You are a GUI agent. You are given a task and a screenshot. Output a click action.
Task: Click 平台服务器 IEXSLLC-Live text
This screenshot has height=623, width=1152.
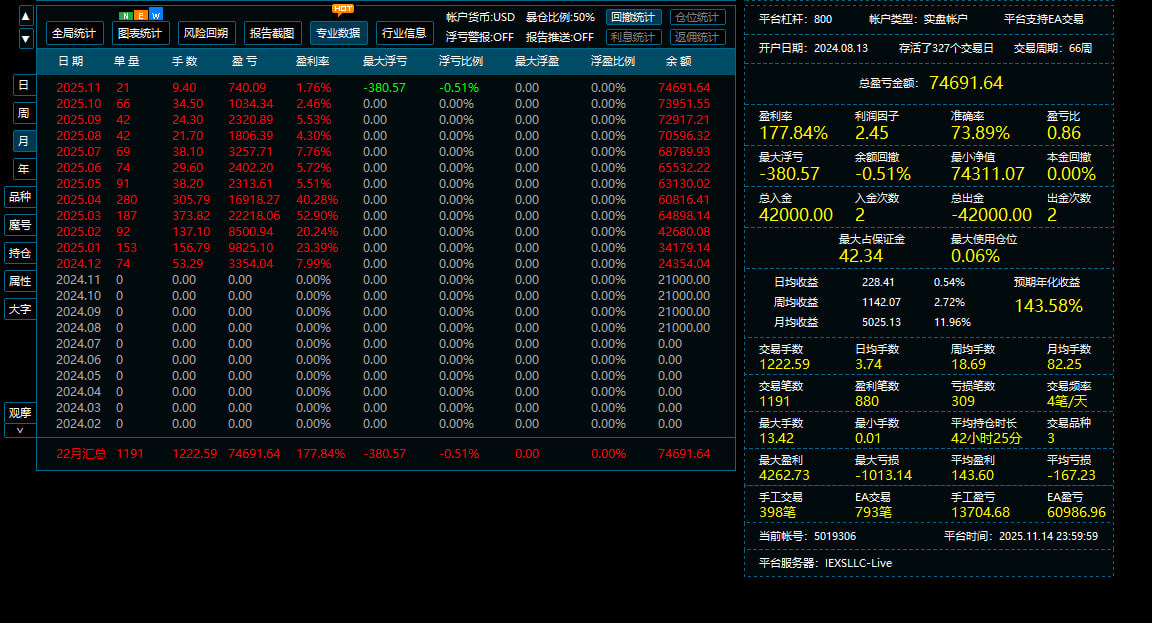click(x=825, y=563)
